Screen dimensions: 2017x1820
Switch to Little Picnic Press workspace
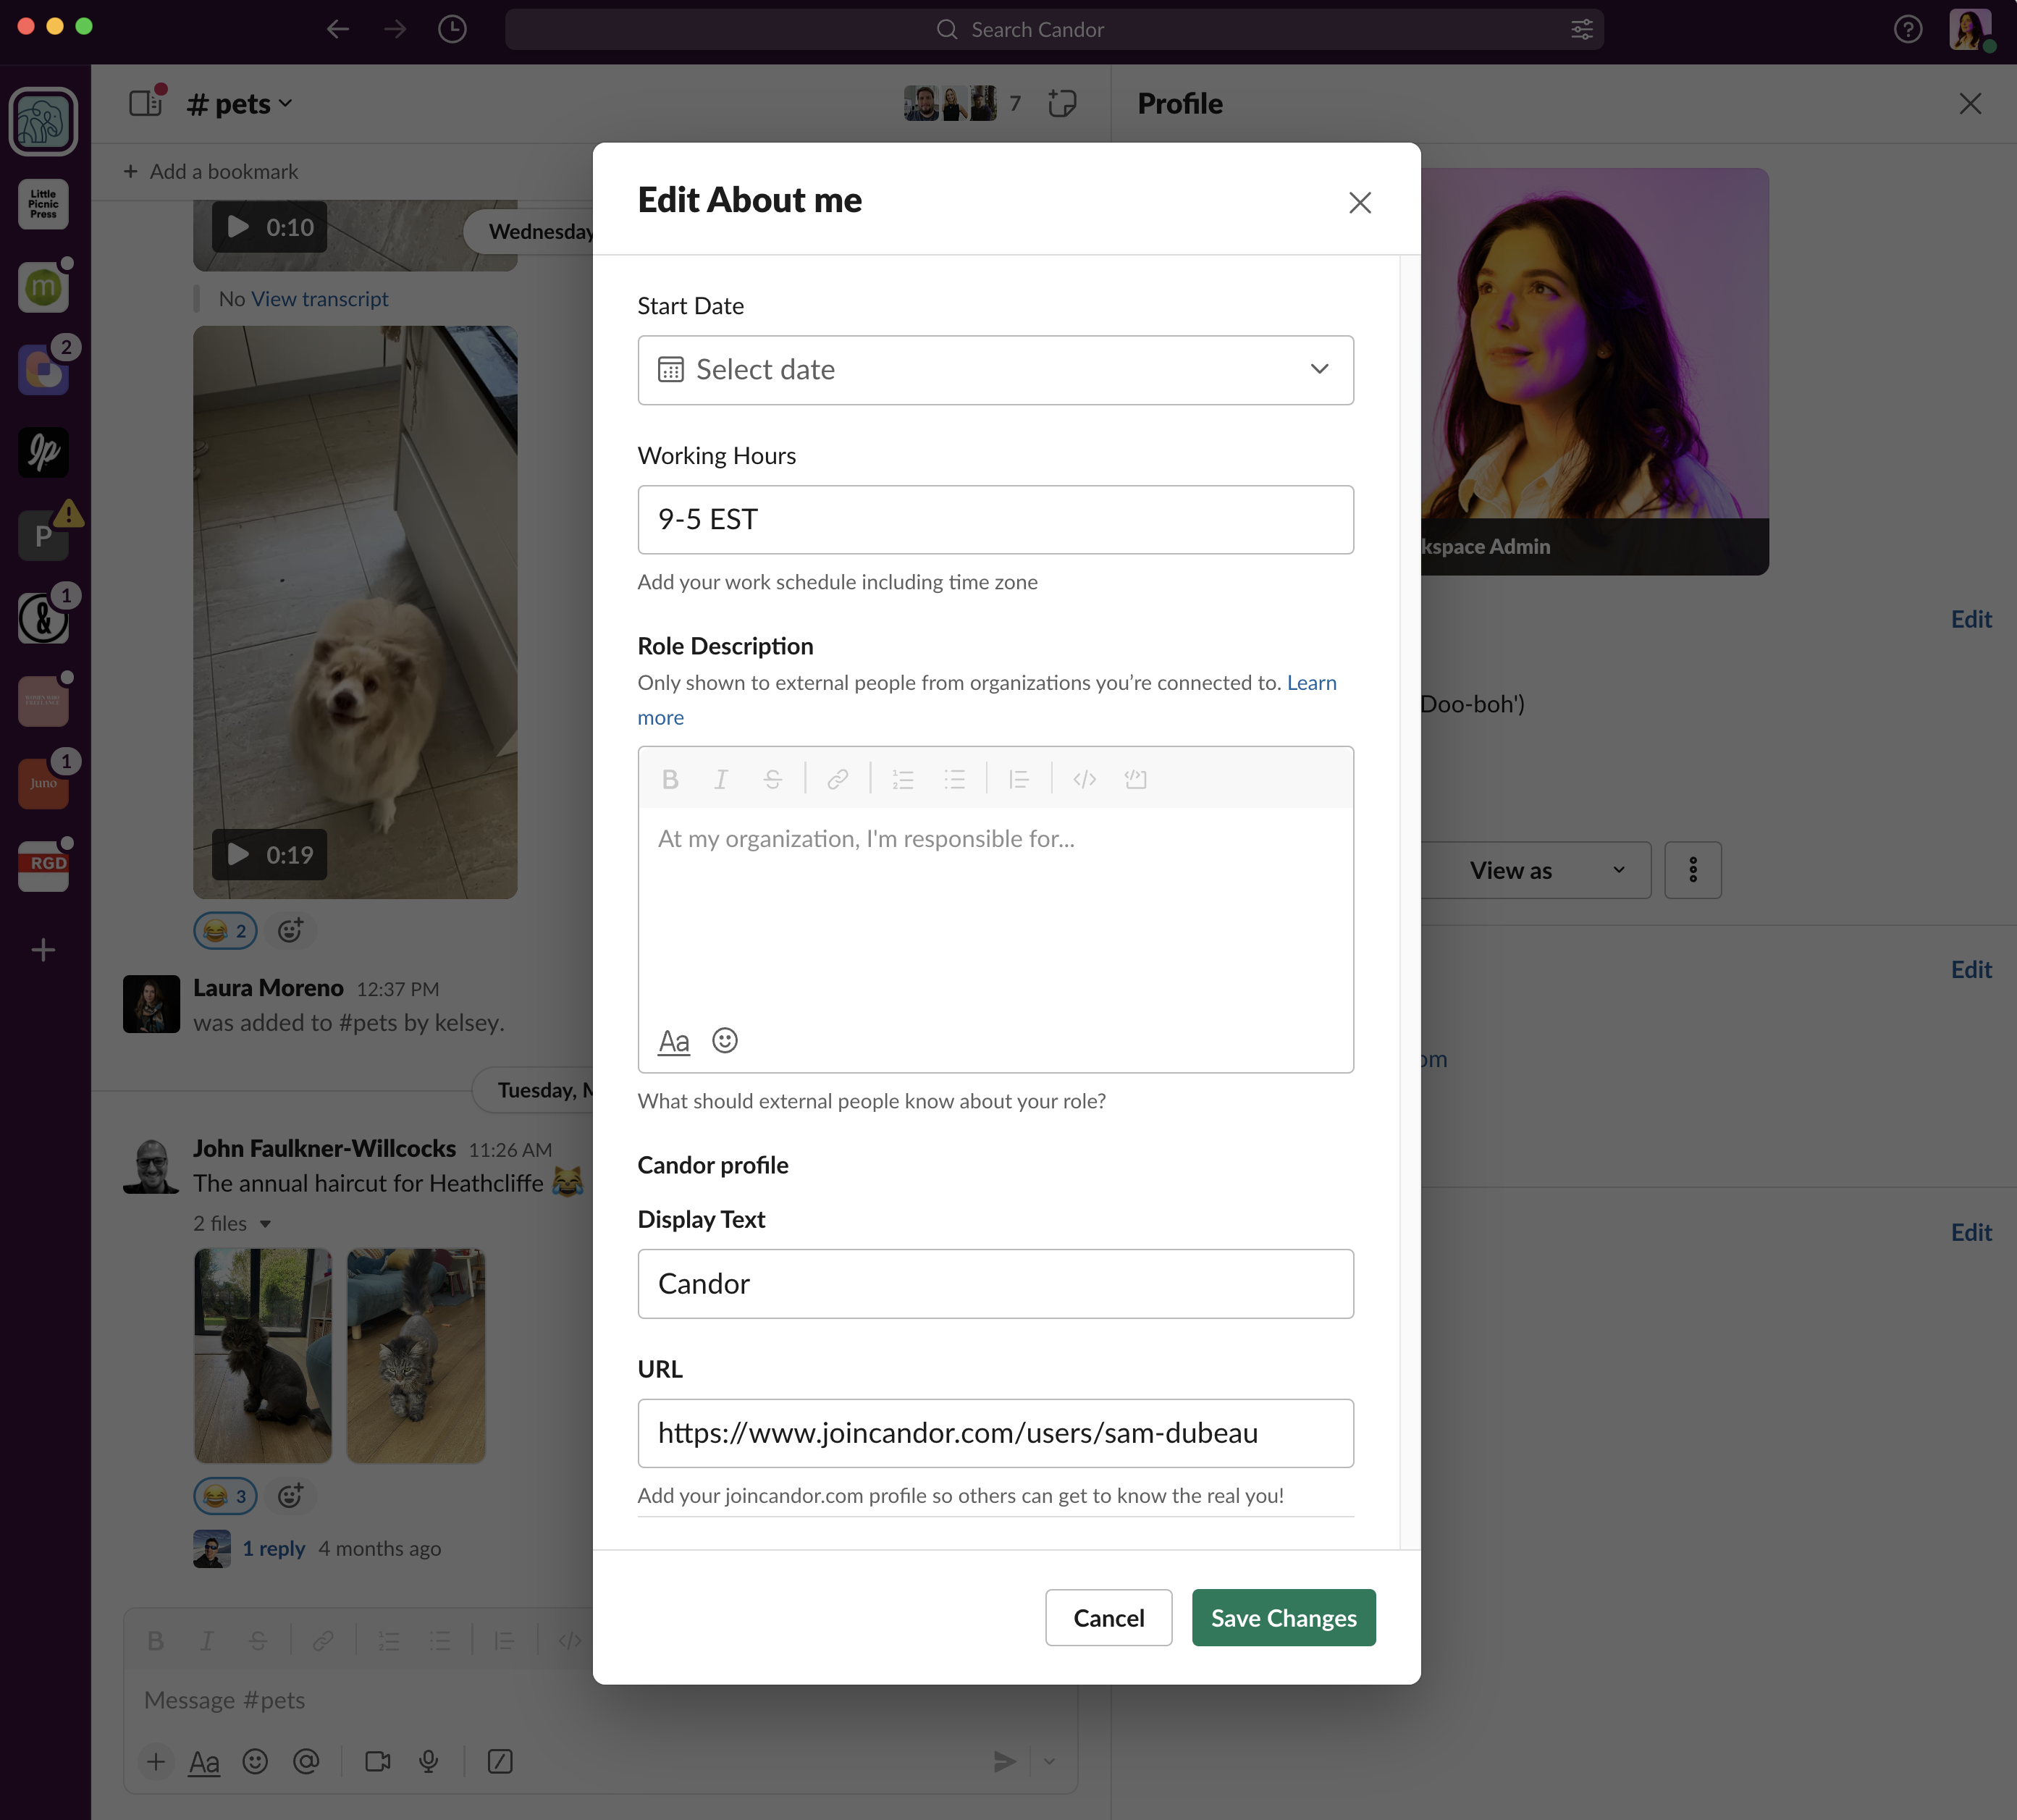(43, 204)
